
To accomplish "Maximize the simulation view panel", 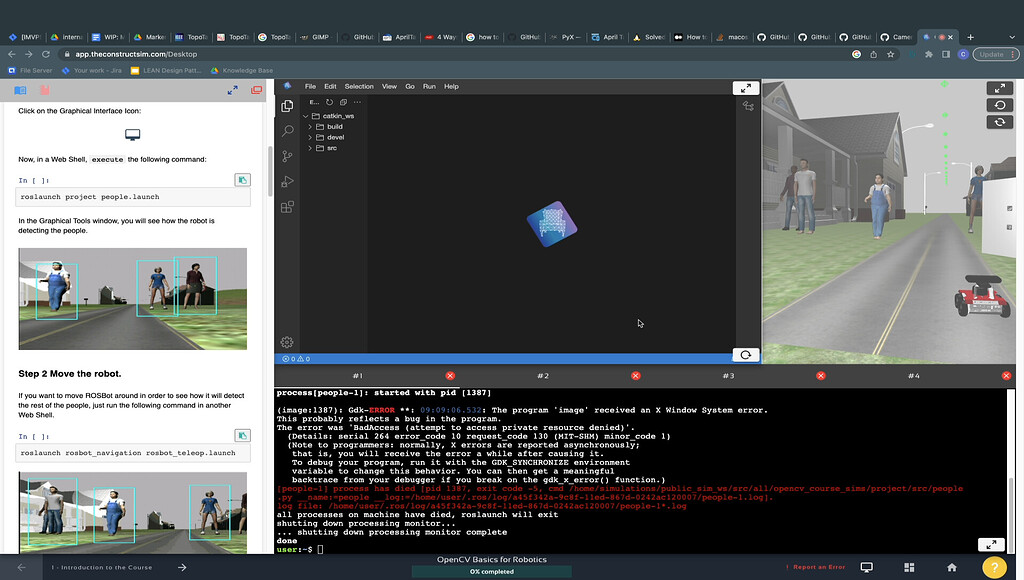I will pos(998,88).
